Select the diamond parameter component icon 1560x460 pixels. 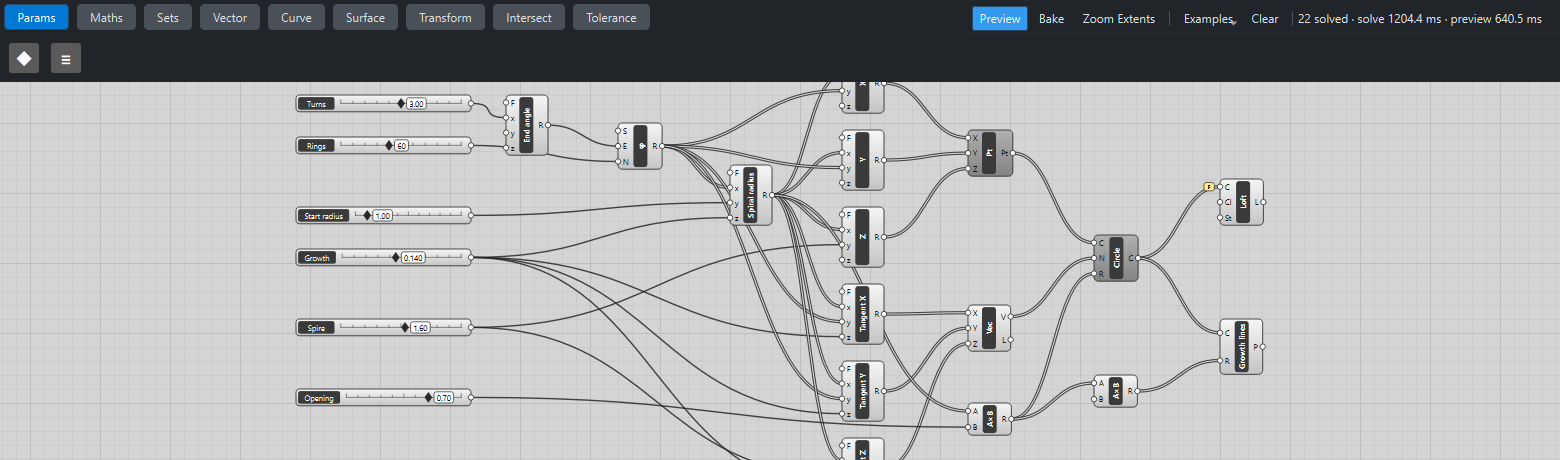pyautogui.click(x=24, y=58)
